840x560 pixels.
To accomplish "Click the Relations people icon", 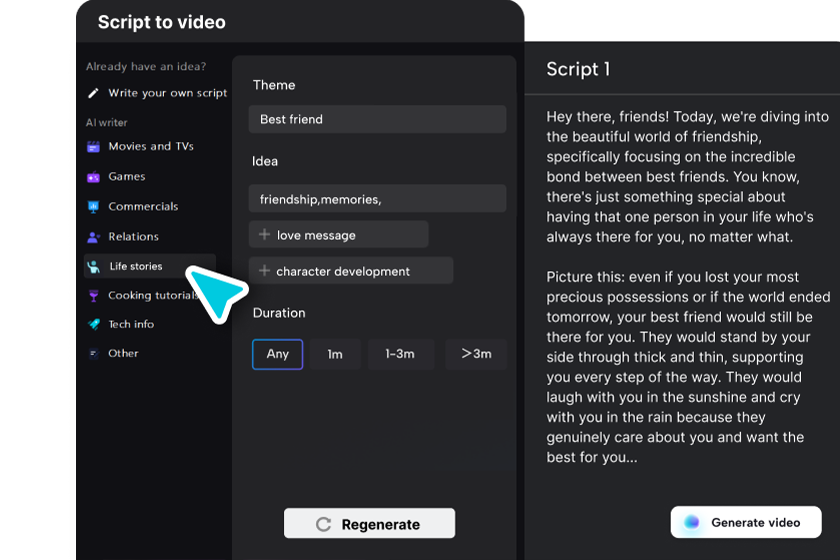I will (x=93, y=237).
